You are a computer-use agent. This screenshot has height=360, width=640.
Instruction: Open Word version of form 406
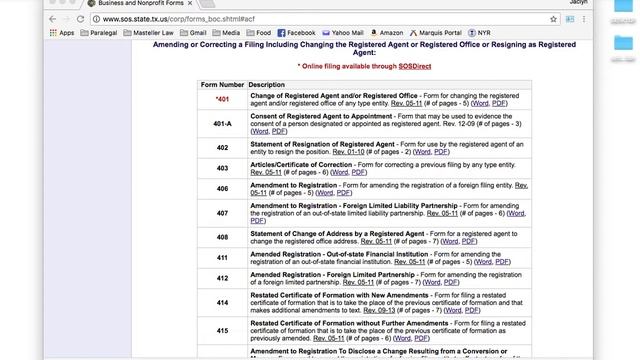[324, 193]
